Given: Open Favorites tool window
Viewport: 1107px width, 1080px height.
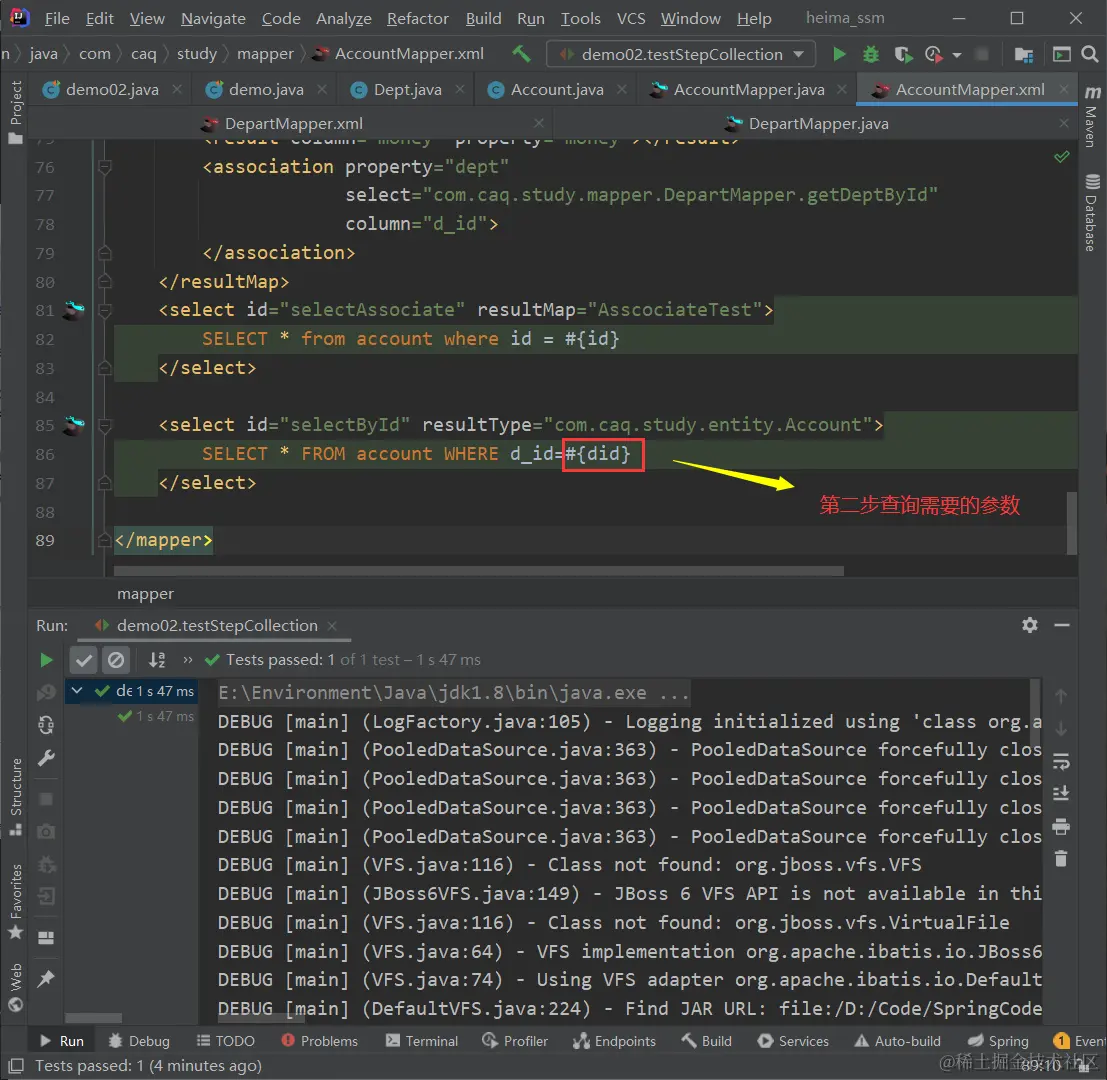Looking at the screenshot, I should pos(15,902).
